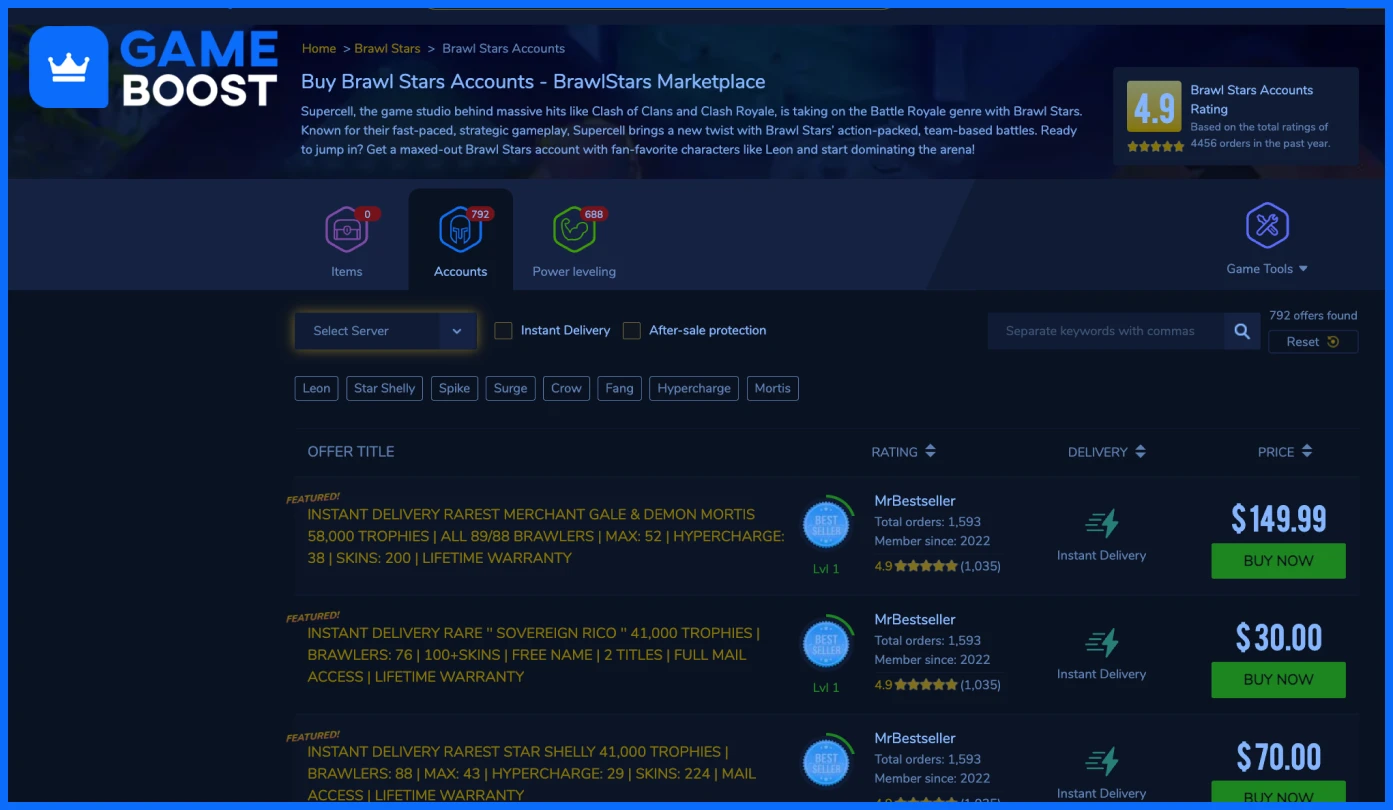Click the $30.00 price
This screenshot has width=1393, height=810.
tap(1278, 638)
